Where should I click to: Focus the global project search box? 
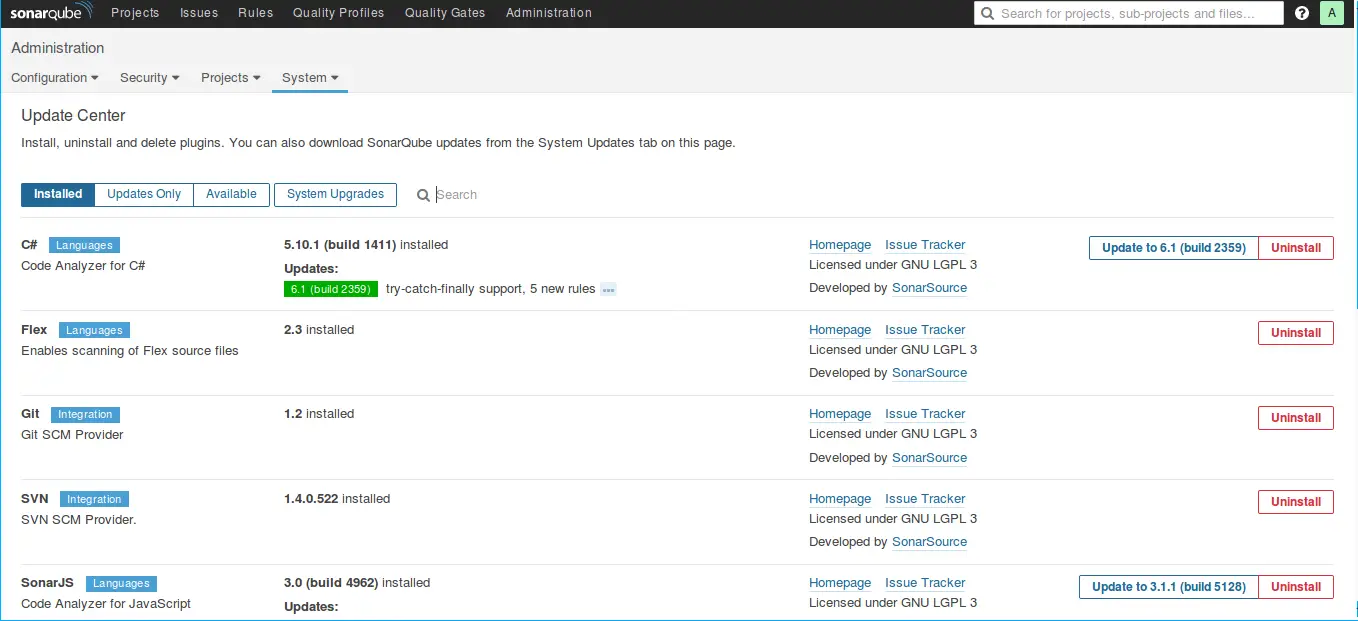point(1129,13)
